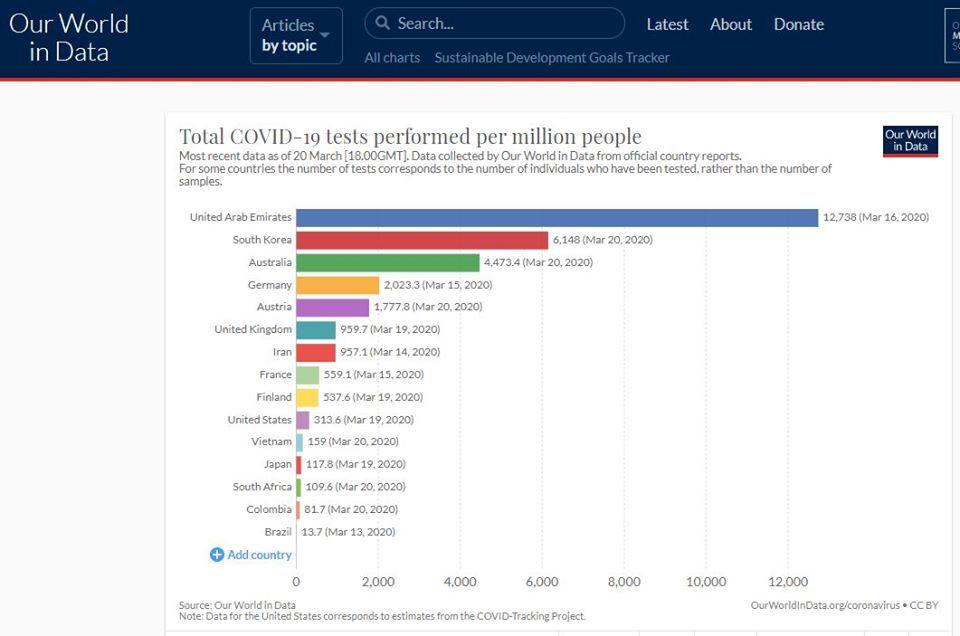Click the search magnifier icon
The width and height of the screenshot is (960, 636).
click(x=383, y=23)
